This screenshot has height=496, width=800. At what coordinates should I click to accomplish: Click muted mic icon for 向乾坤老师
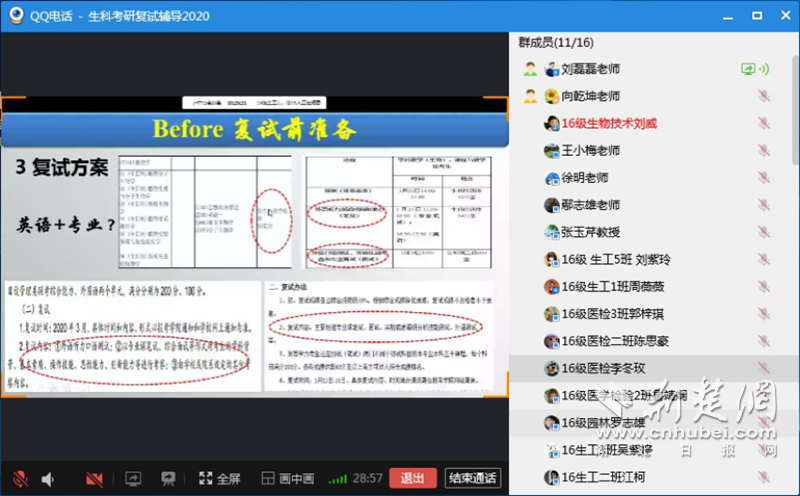point(764,96)
